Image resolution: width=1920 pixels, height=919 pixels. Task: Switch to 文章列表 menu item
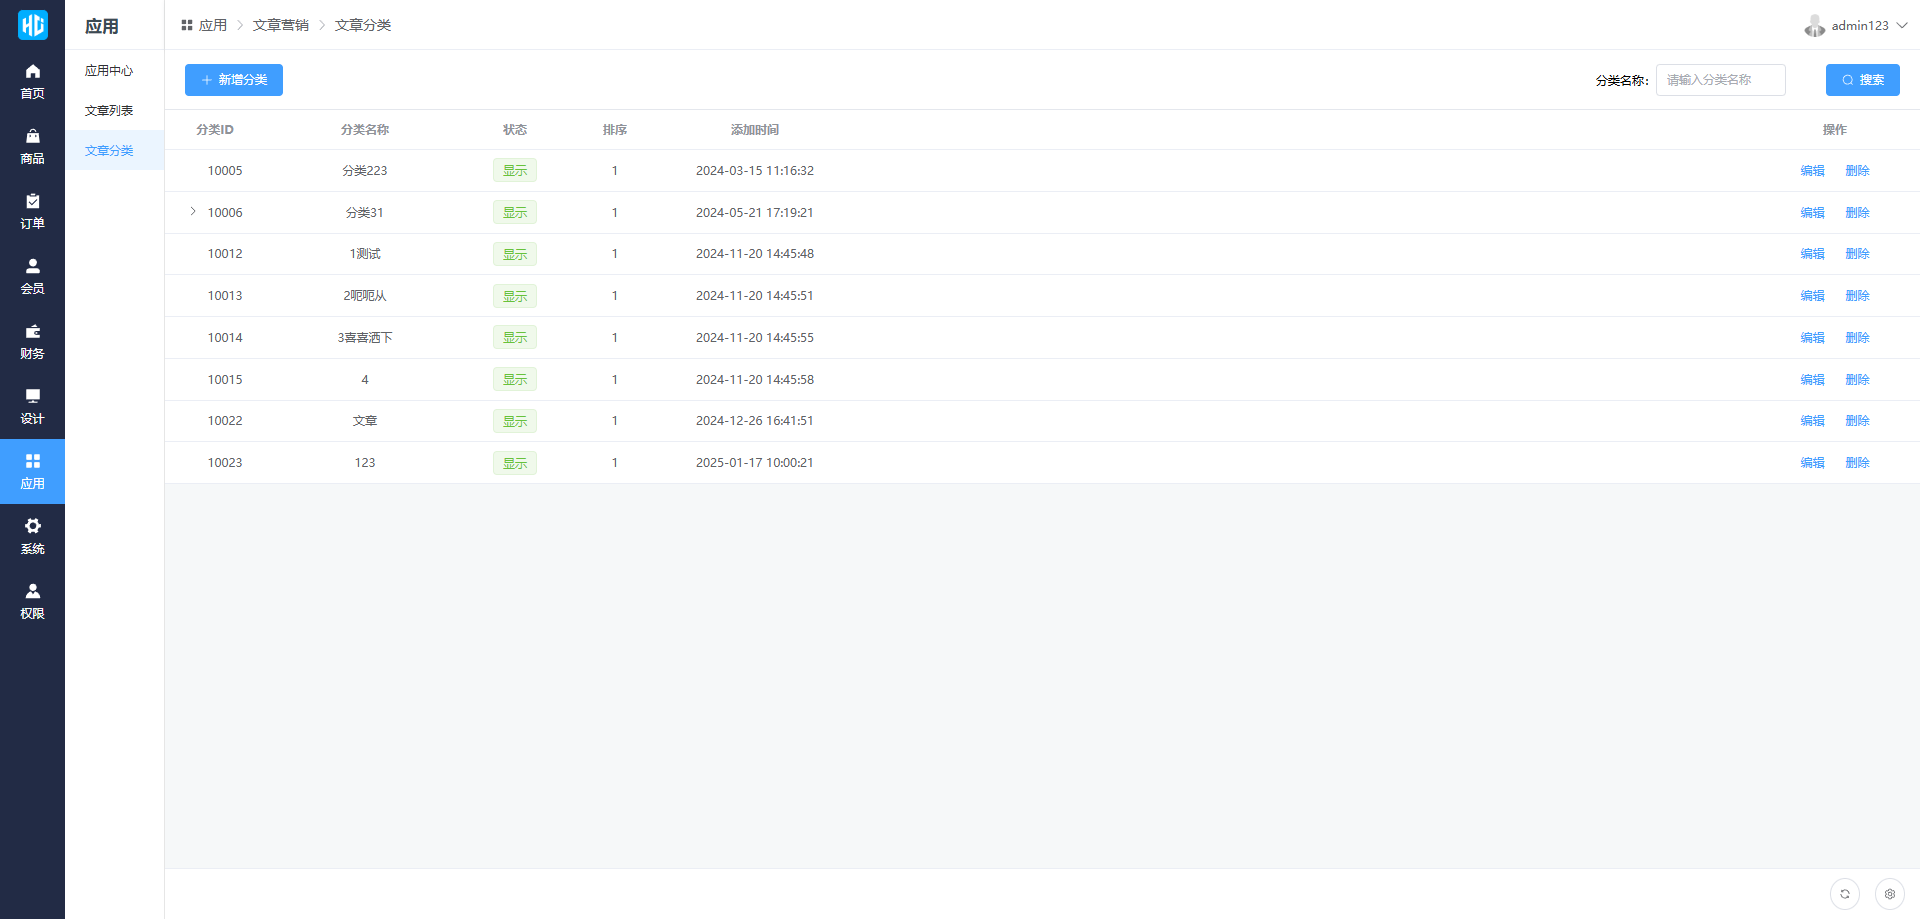pos(109,111)
